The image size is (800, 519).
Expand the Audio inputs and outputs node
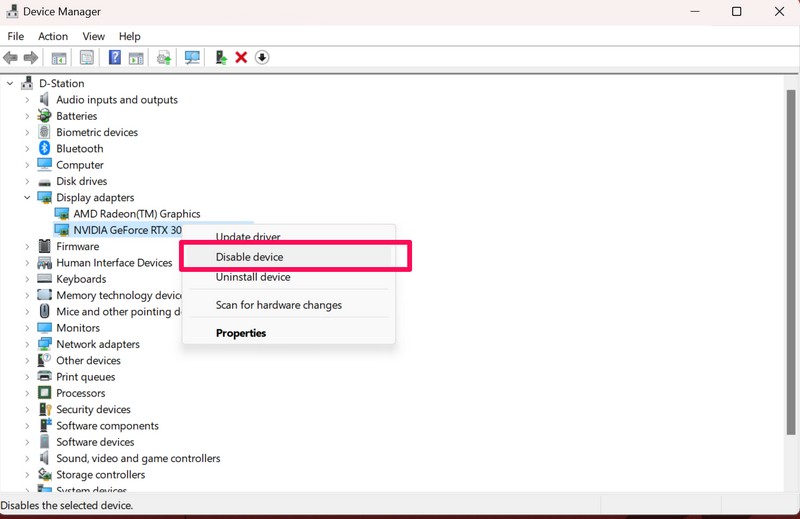pos(27,100)
